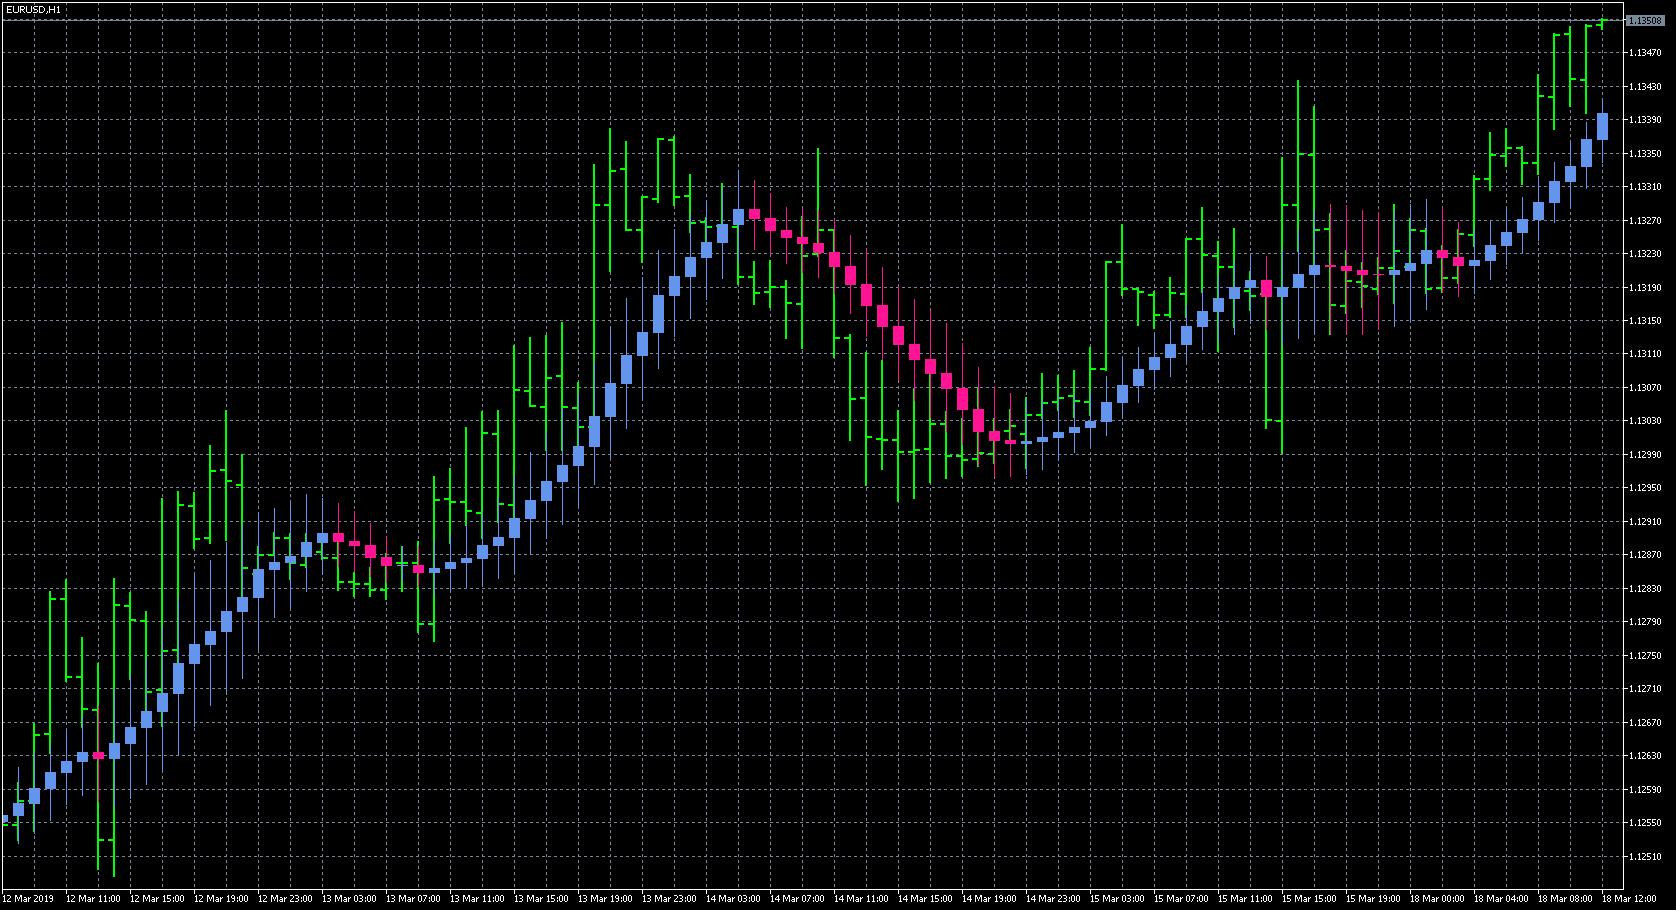Screen dimensions: 1676x910
Task: Click the EURUSD,H1 chart title label
Action: 34,9
